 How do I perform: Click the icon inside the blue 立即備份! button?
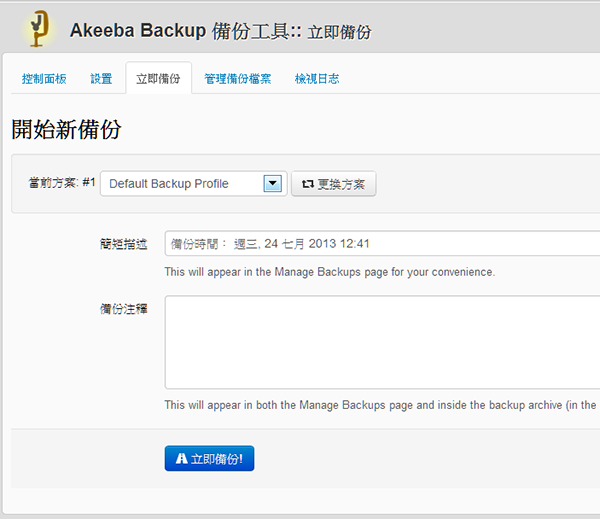coord(181,459)
